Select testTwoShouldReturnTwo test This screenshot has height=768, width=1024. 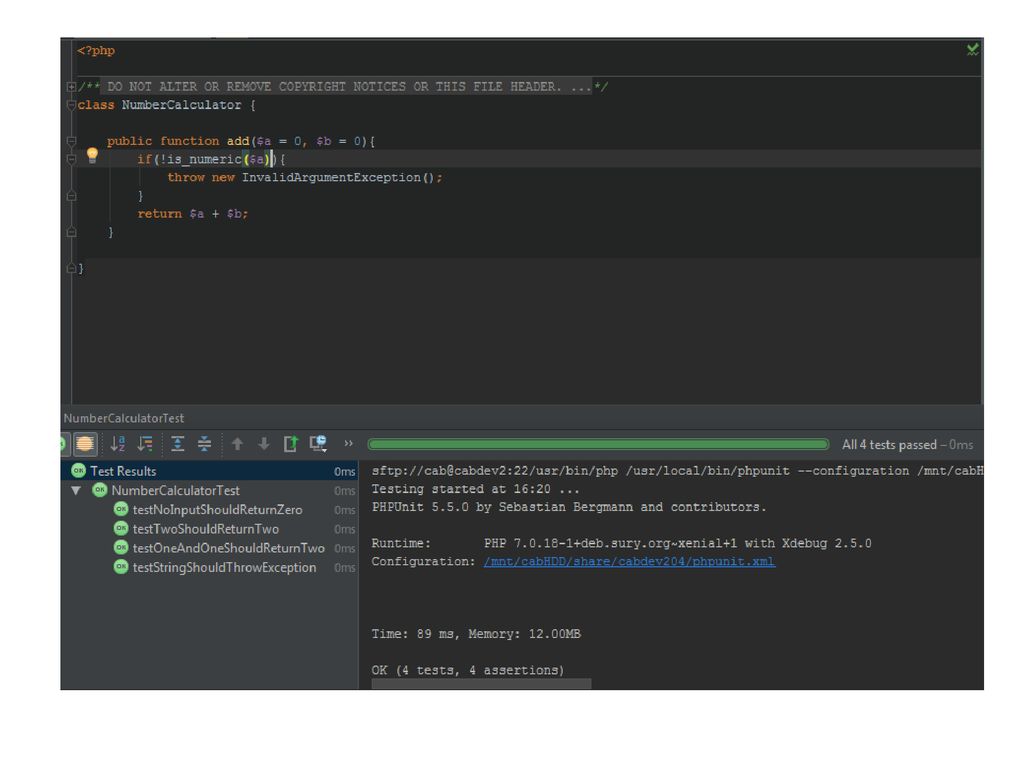point(206,529)
